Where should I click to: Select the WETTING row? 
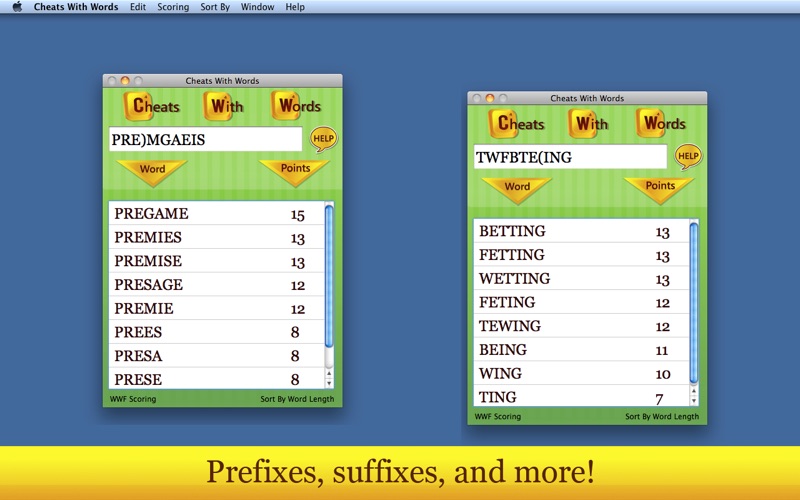coord(581,278)
